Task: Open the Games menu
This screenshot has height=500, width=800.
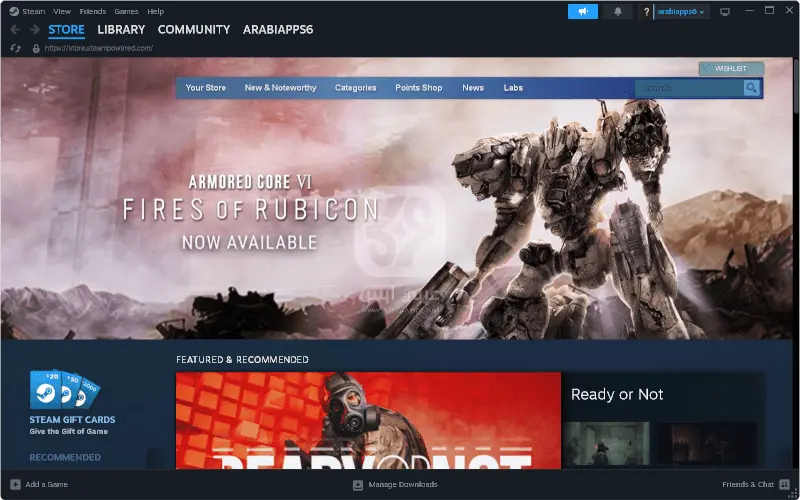Action: click(126, 11)
